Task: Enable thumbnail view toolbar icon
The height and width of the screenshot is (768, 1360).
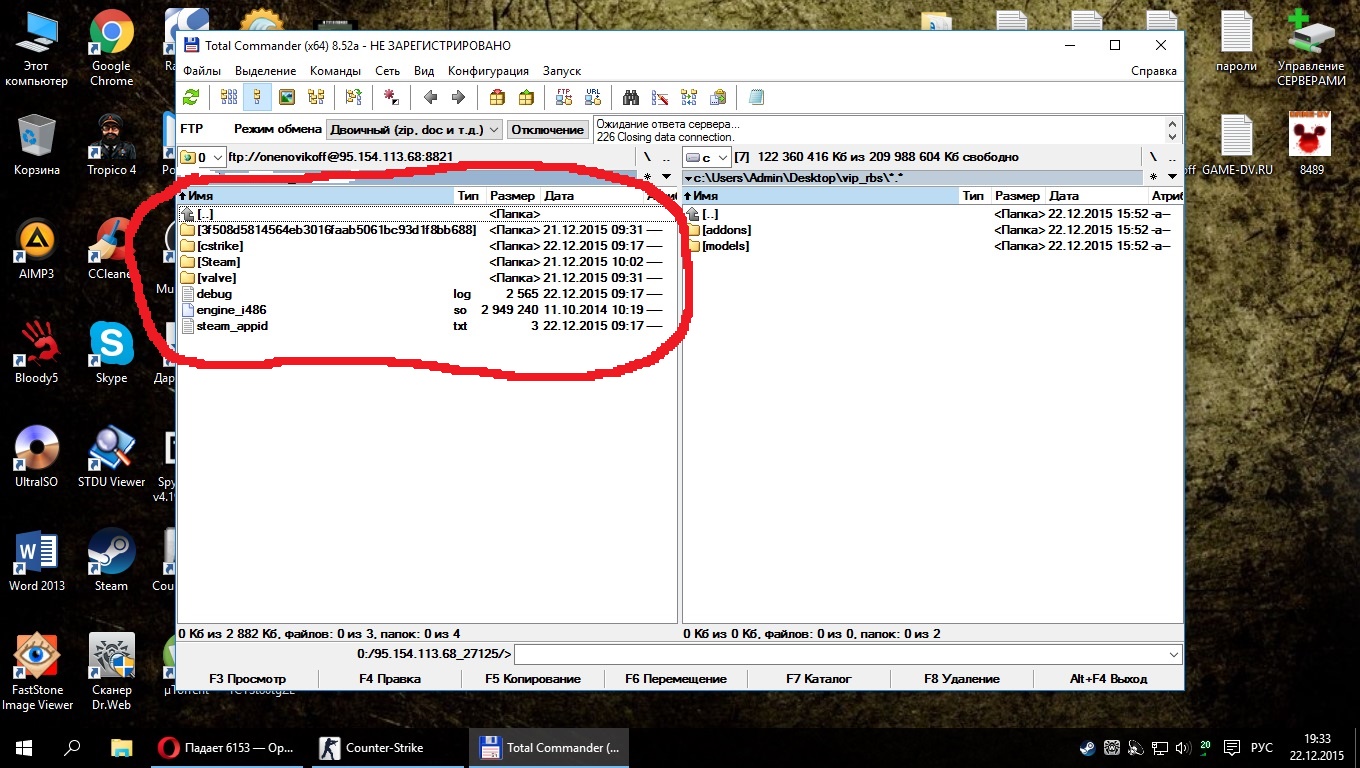Action: 287,97
